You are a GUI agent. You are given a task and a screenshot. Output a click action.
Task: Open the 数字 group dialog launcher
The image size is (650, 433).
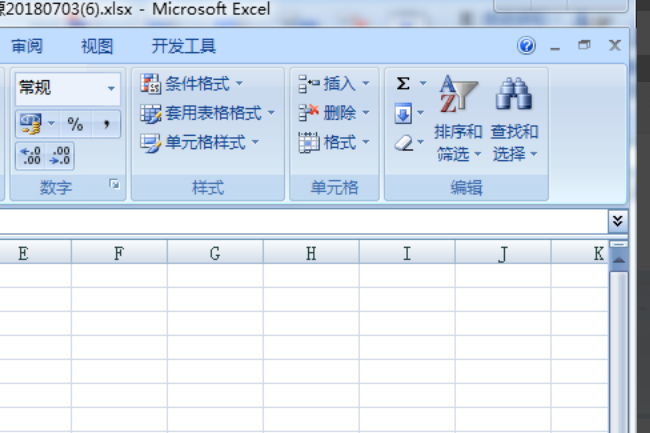tap(114, 184)
